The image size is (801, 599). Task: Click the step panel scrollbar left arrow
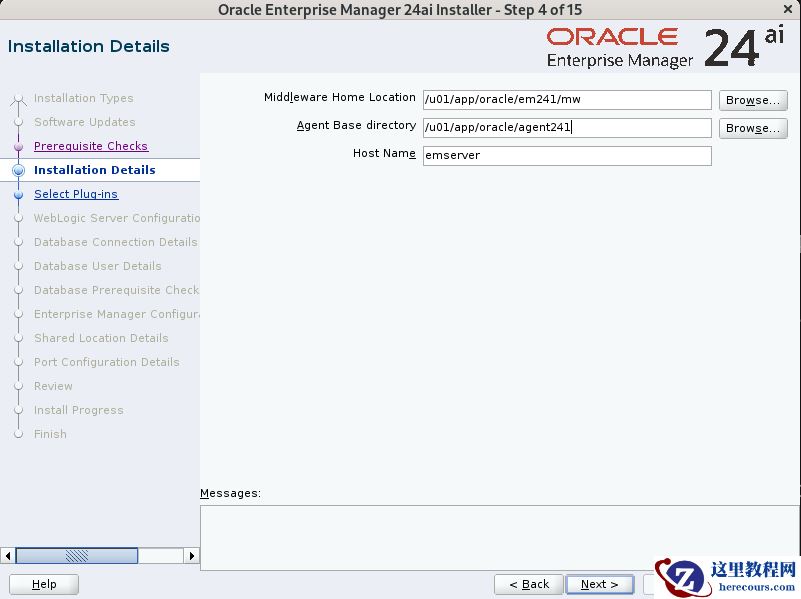click(x=8, y=556)
